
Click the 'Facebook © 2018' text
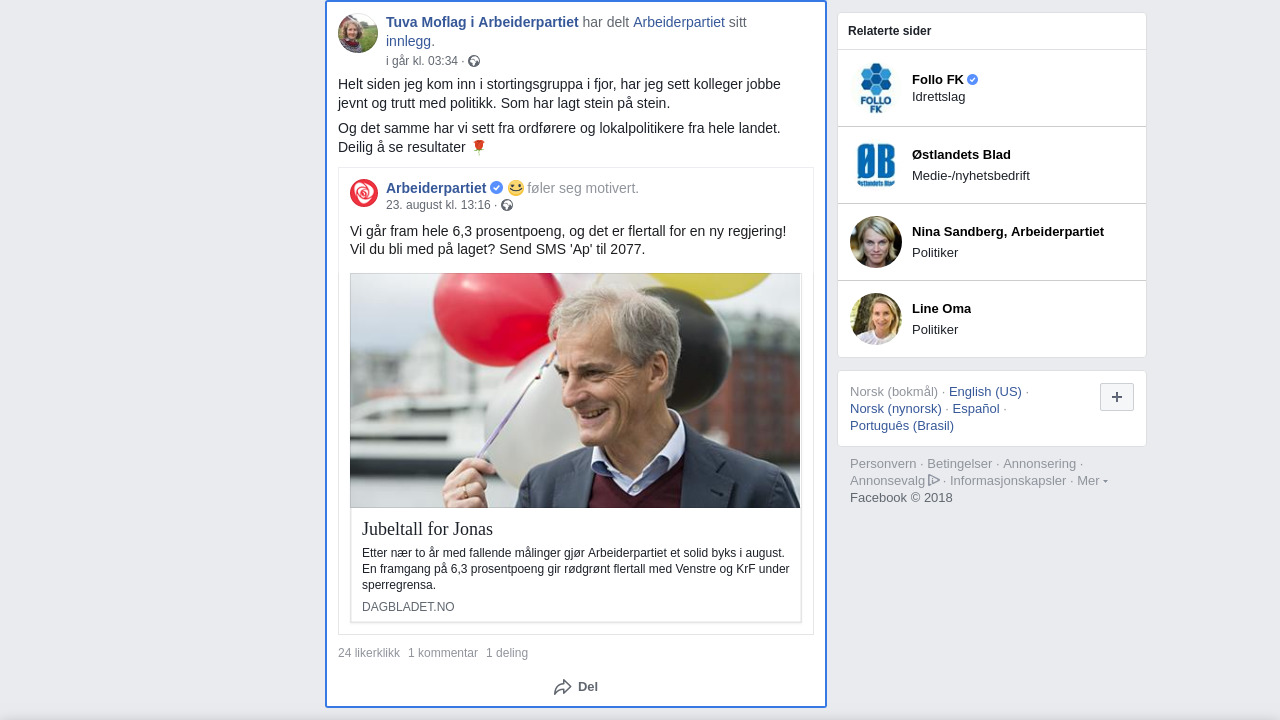click(x=901, y=498)
